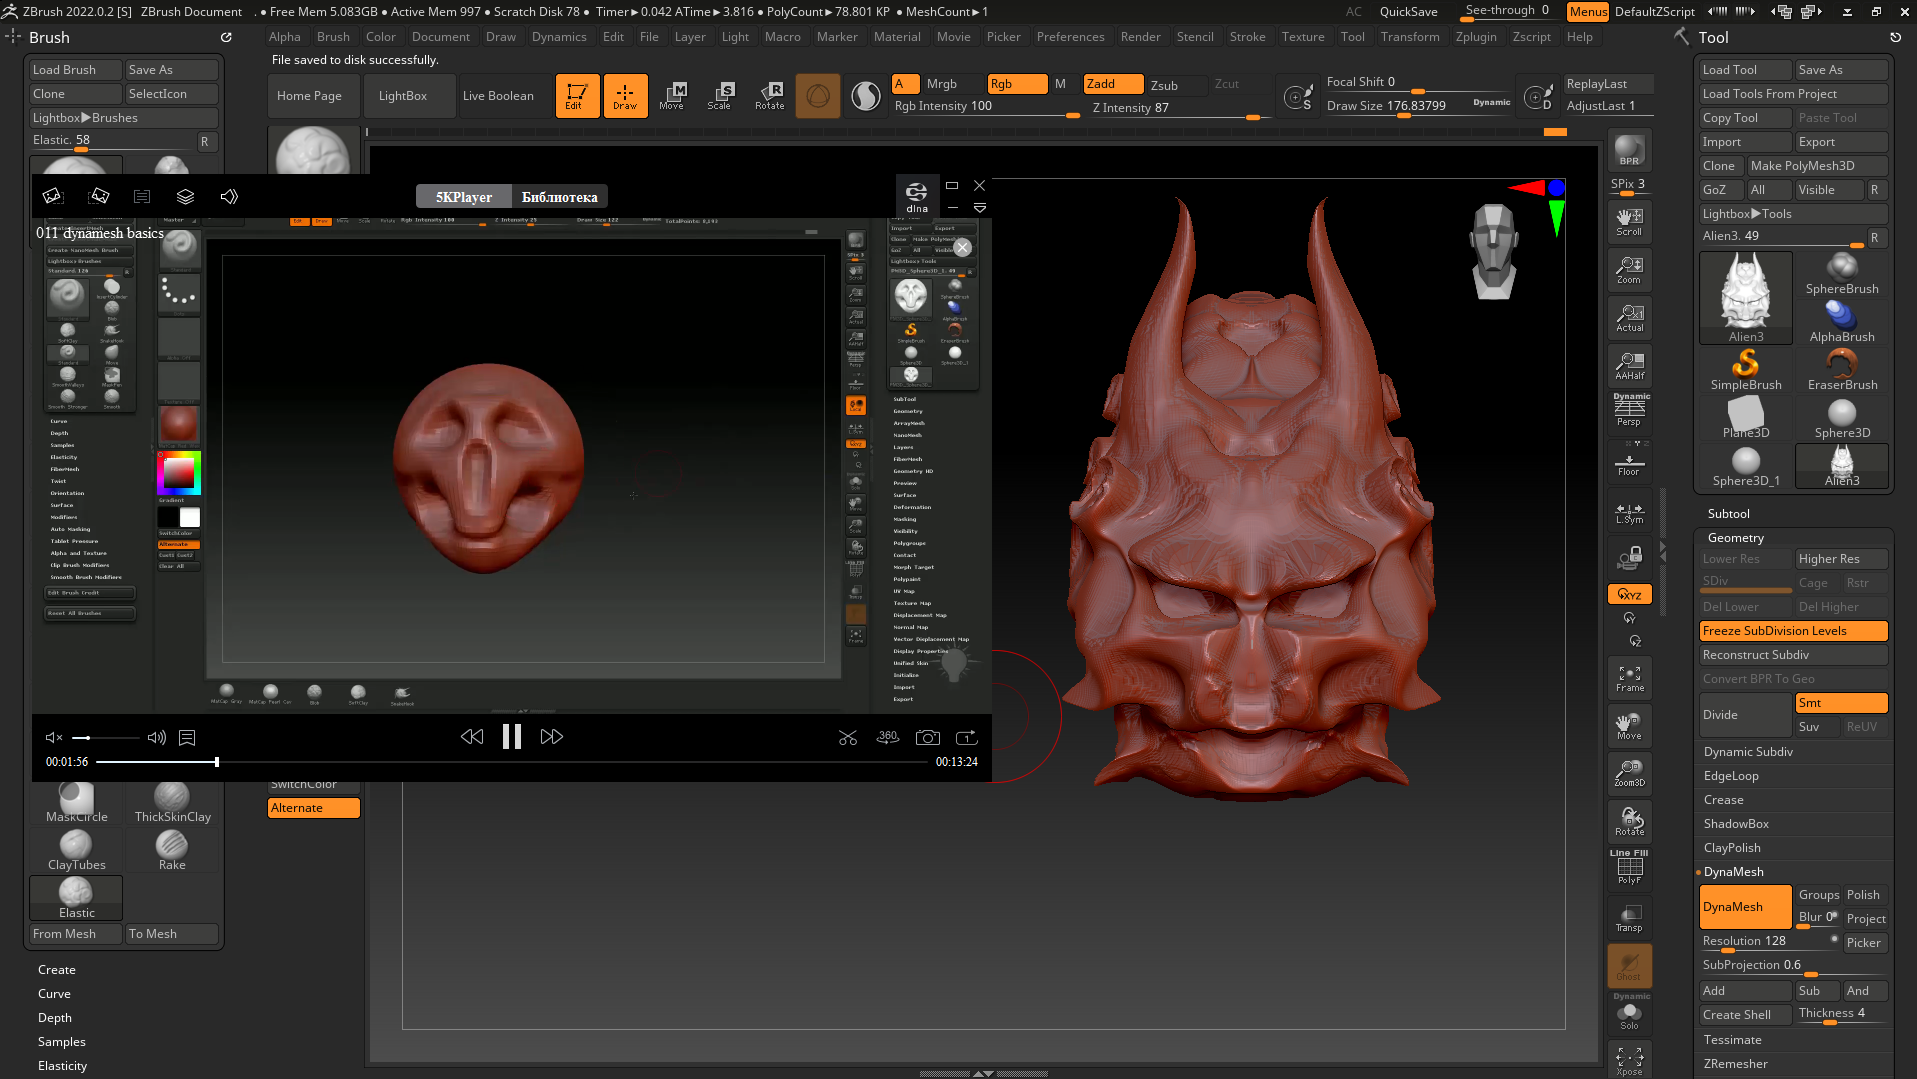Click Freeze SubDivision Levels button

pos(1792,631)
